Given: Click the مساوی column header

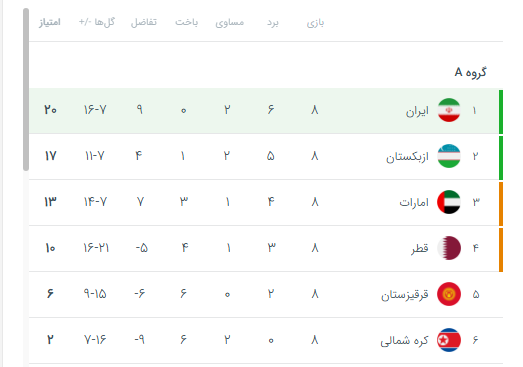Looking at the screenshot, I should (x=229, y=22).
